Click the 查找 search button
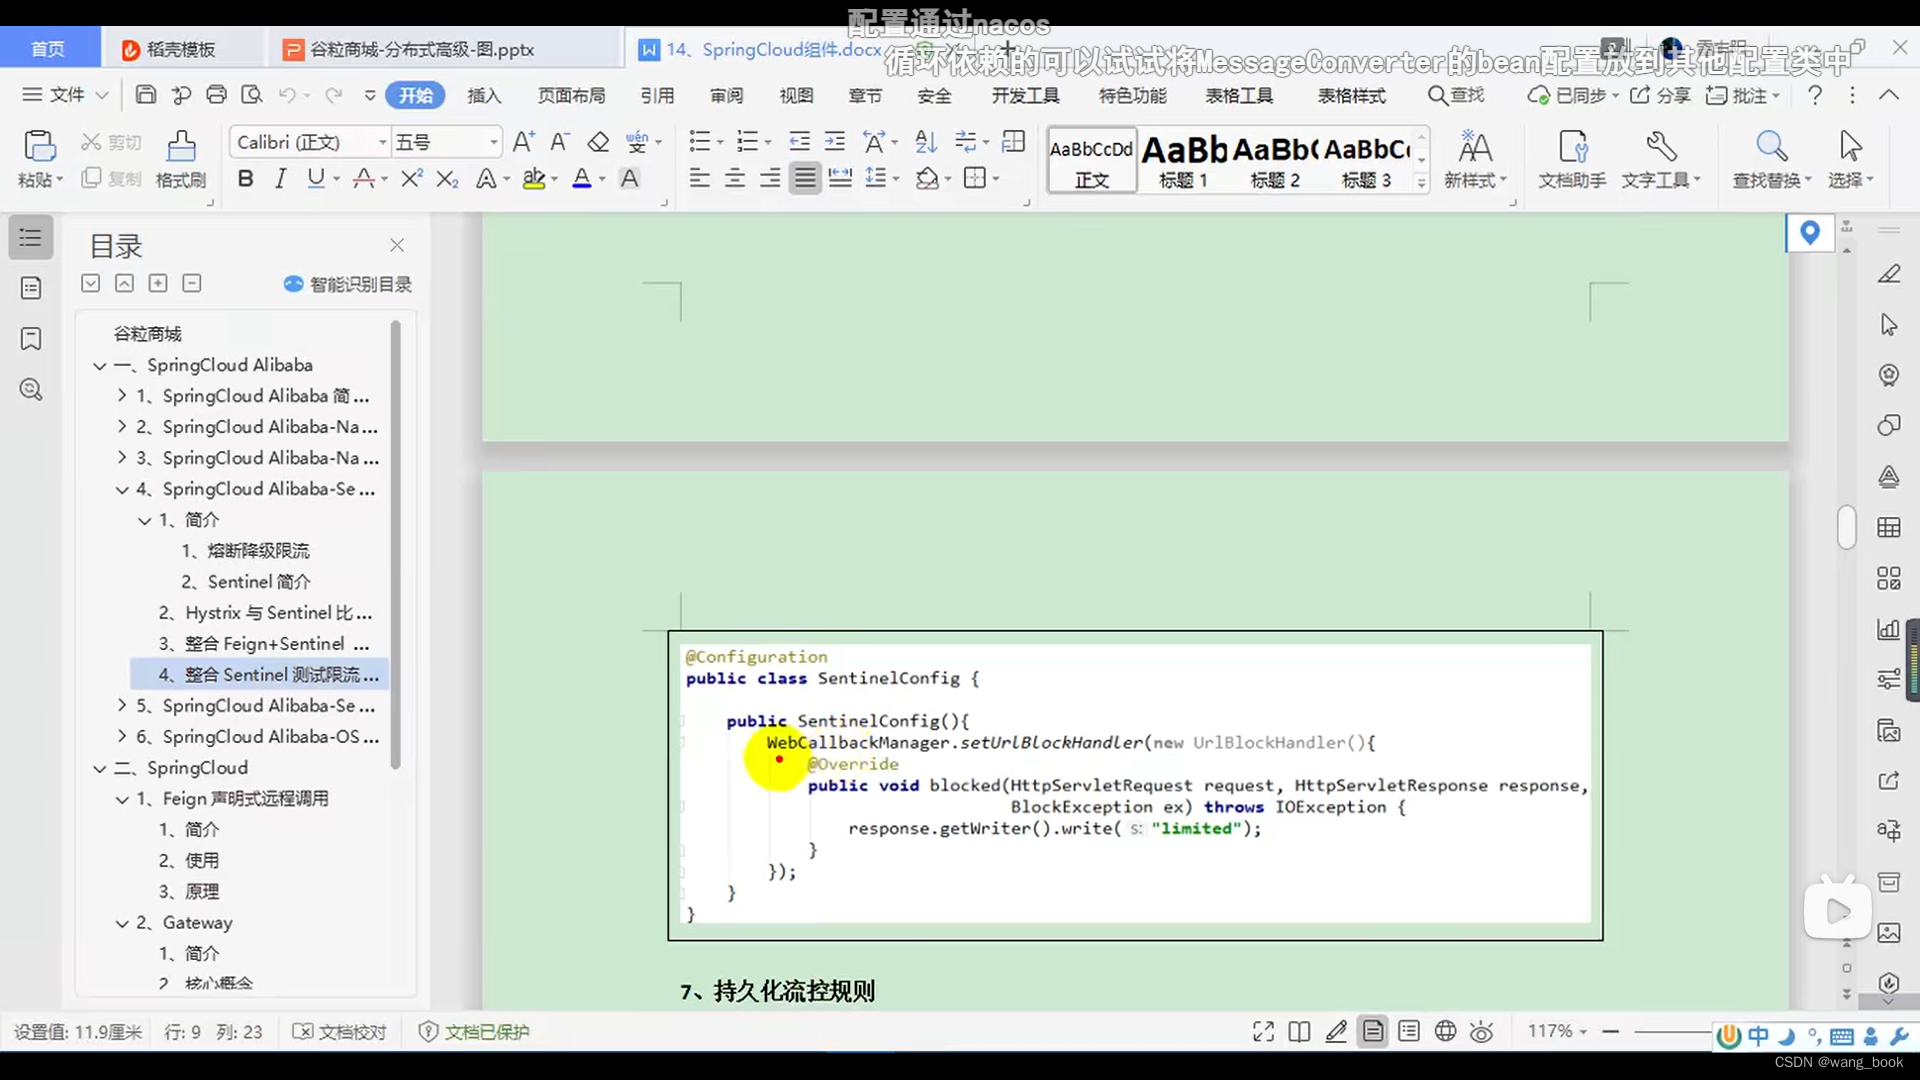Image resolution: width=1920 pixels, height=1080 pixels. pos(1456,95)
